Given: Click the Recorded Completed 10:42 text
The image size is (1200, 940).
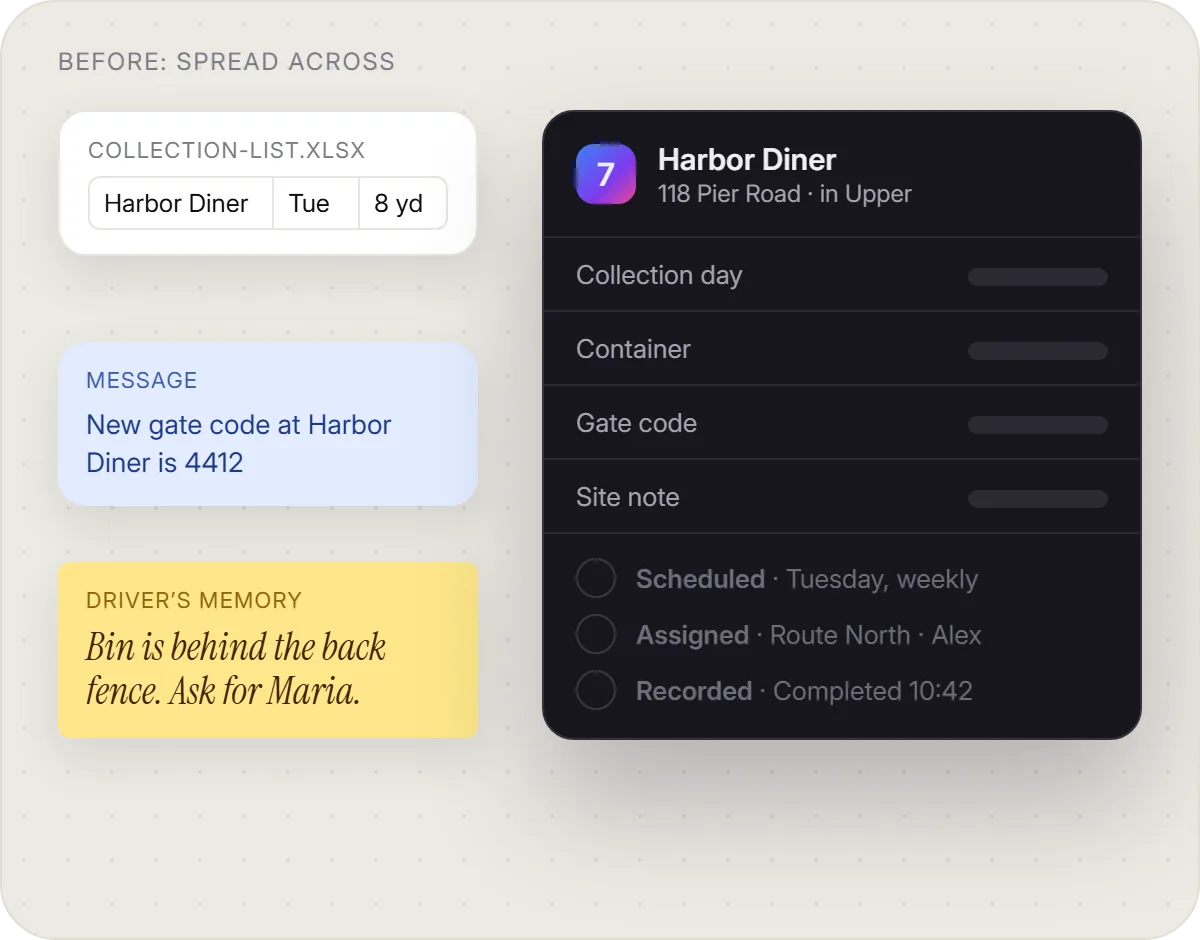Looking at the screenshot, I should (x=804, y=691).
